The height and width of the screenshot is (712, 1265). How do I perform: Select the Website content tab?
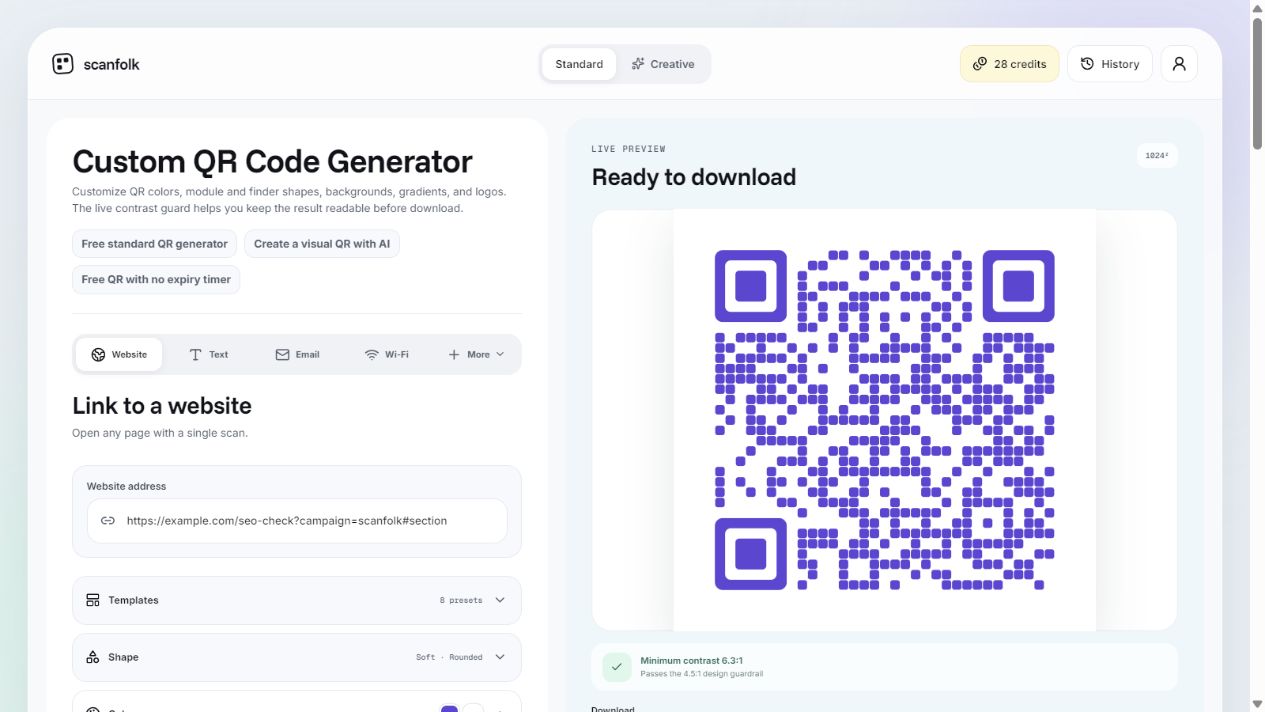[119, 354]
